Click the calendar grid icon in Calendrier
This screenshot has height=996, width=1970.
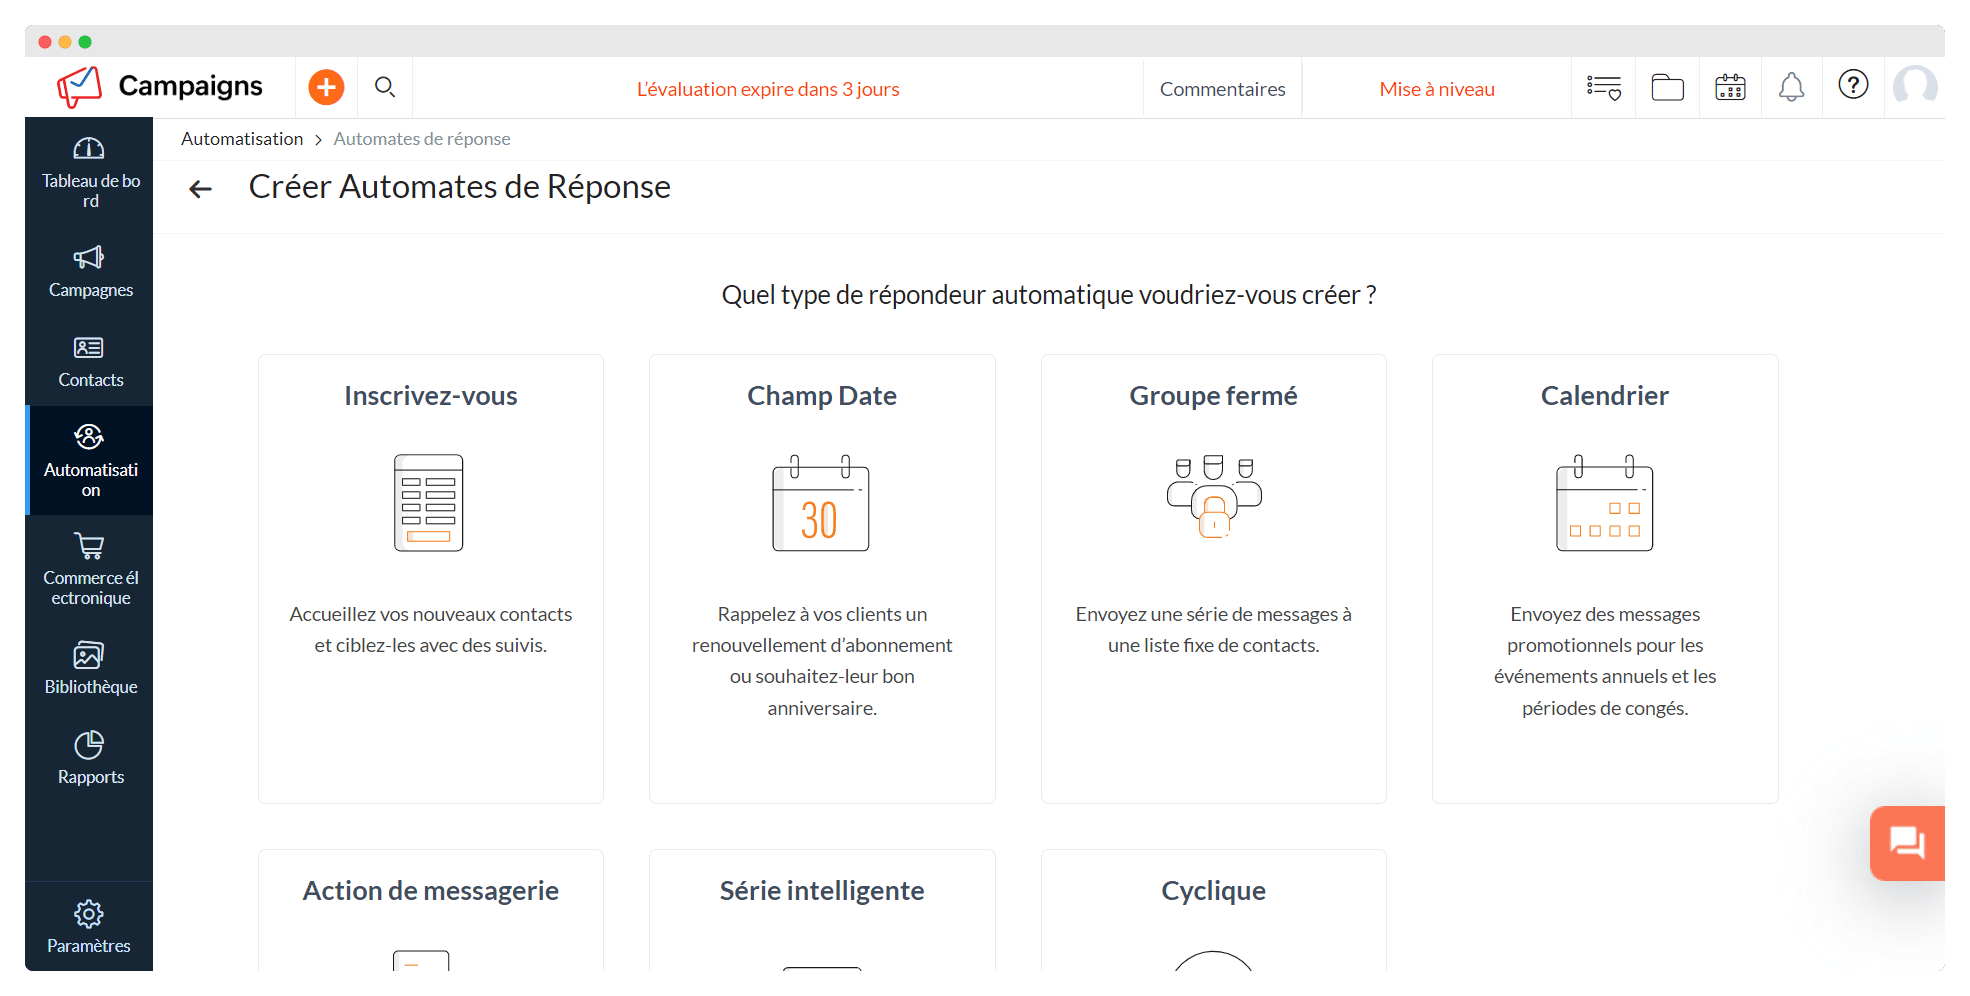tap(1604, 502)
